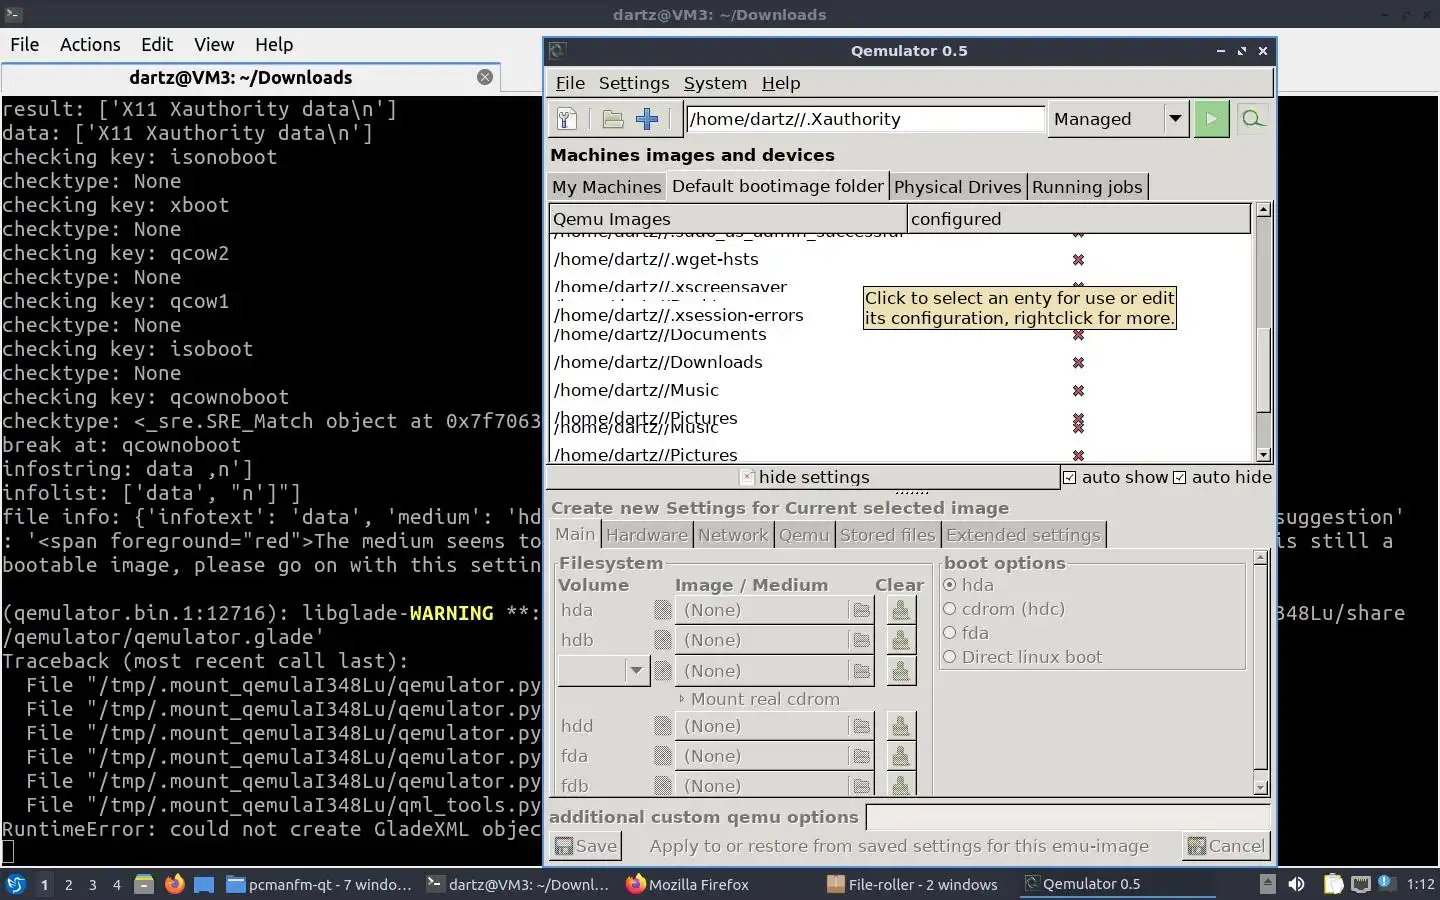Clear the fda image with its clear icon
Viewport: 1440px width, 900px height.
901,756
